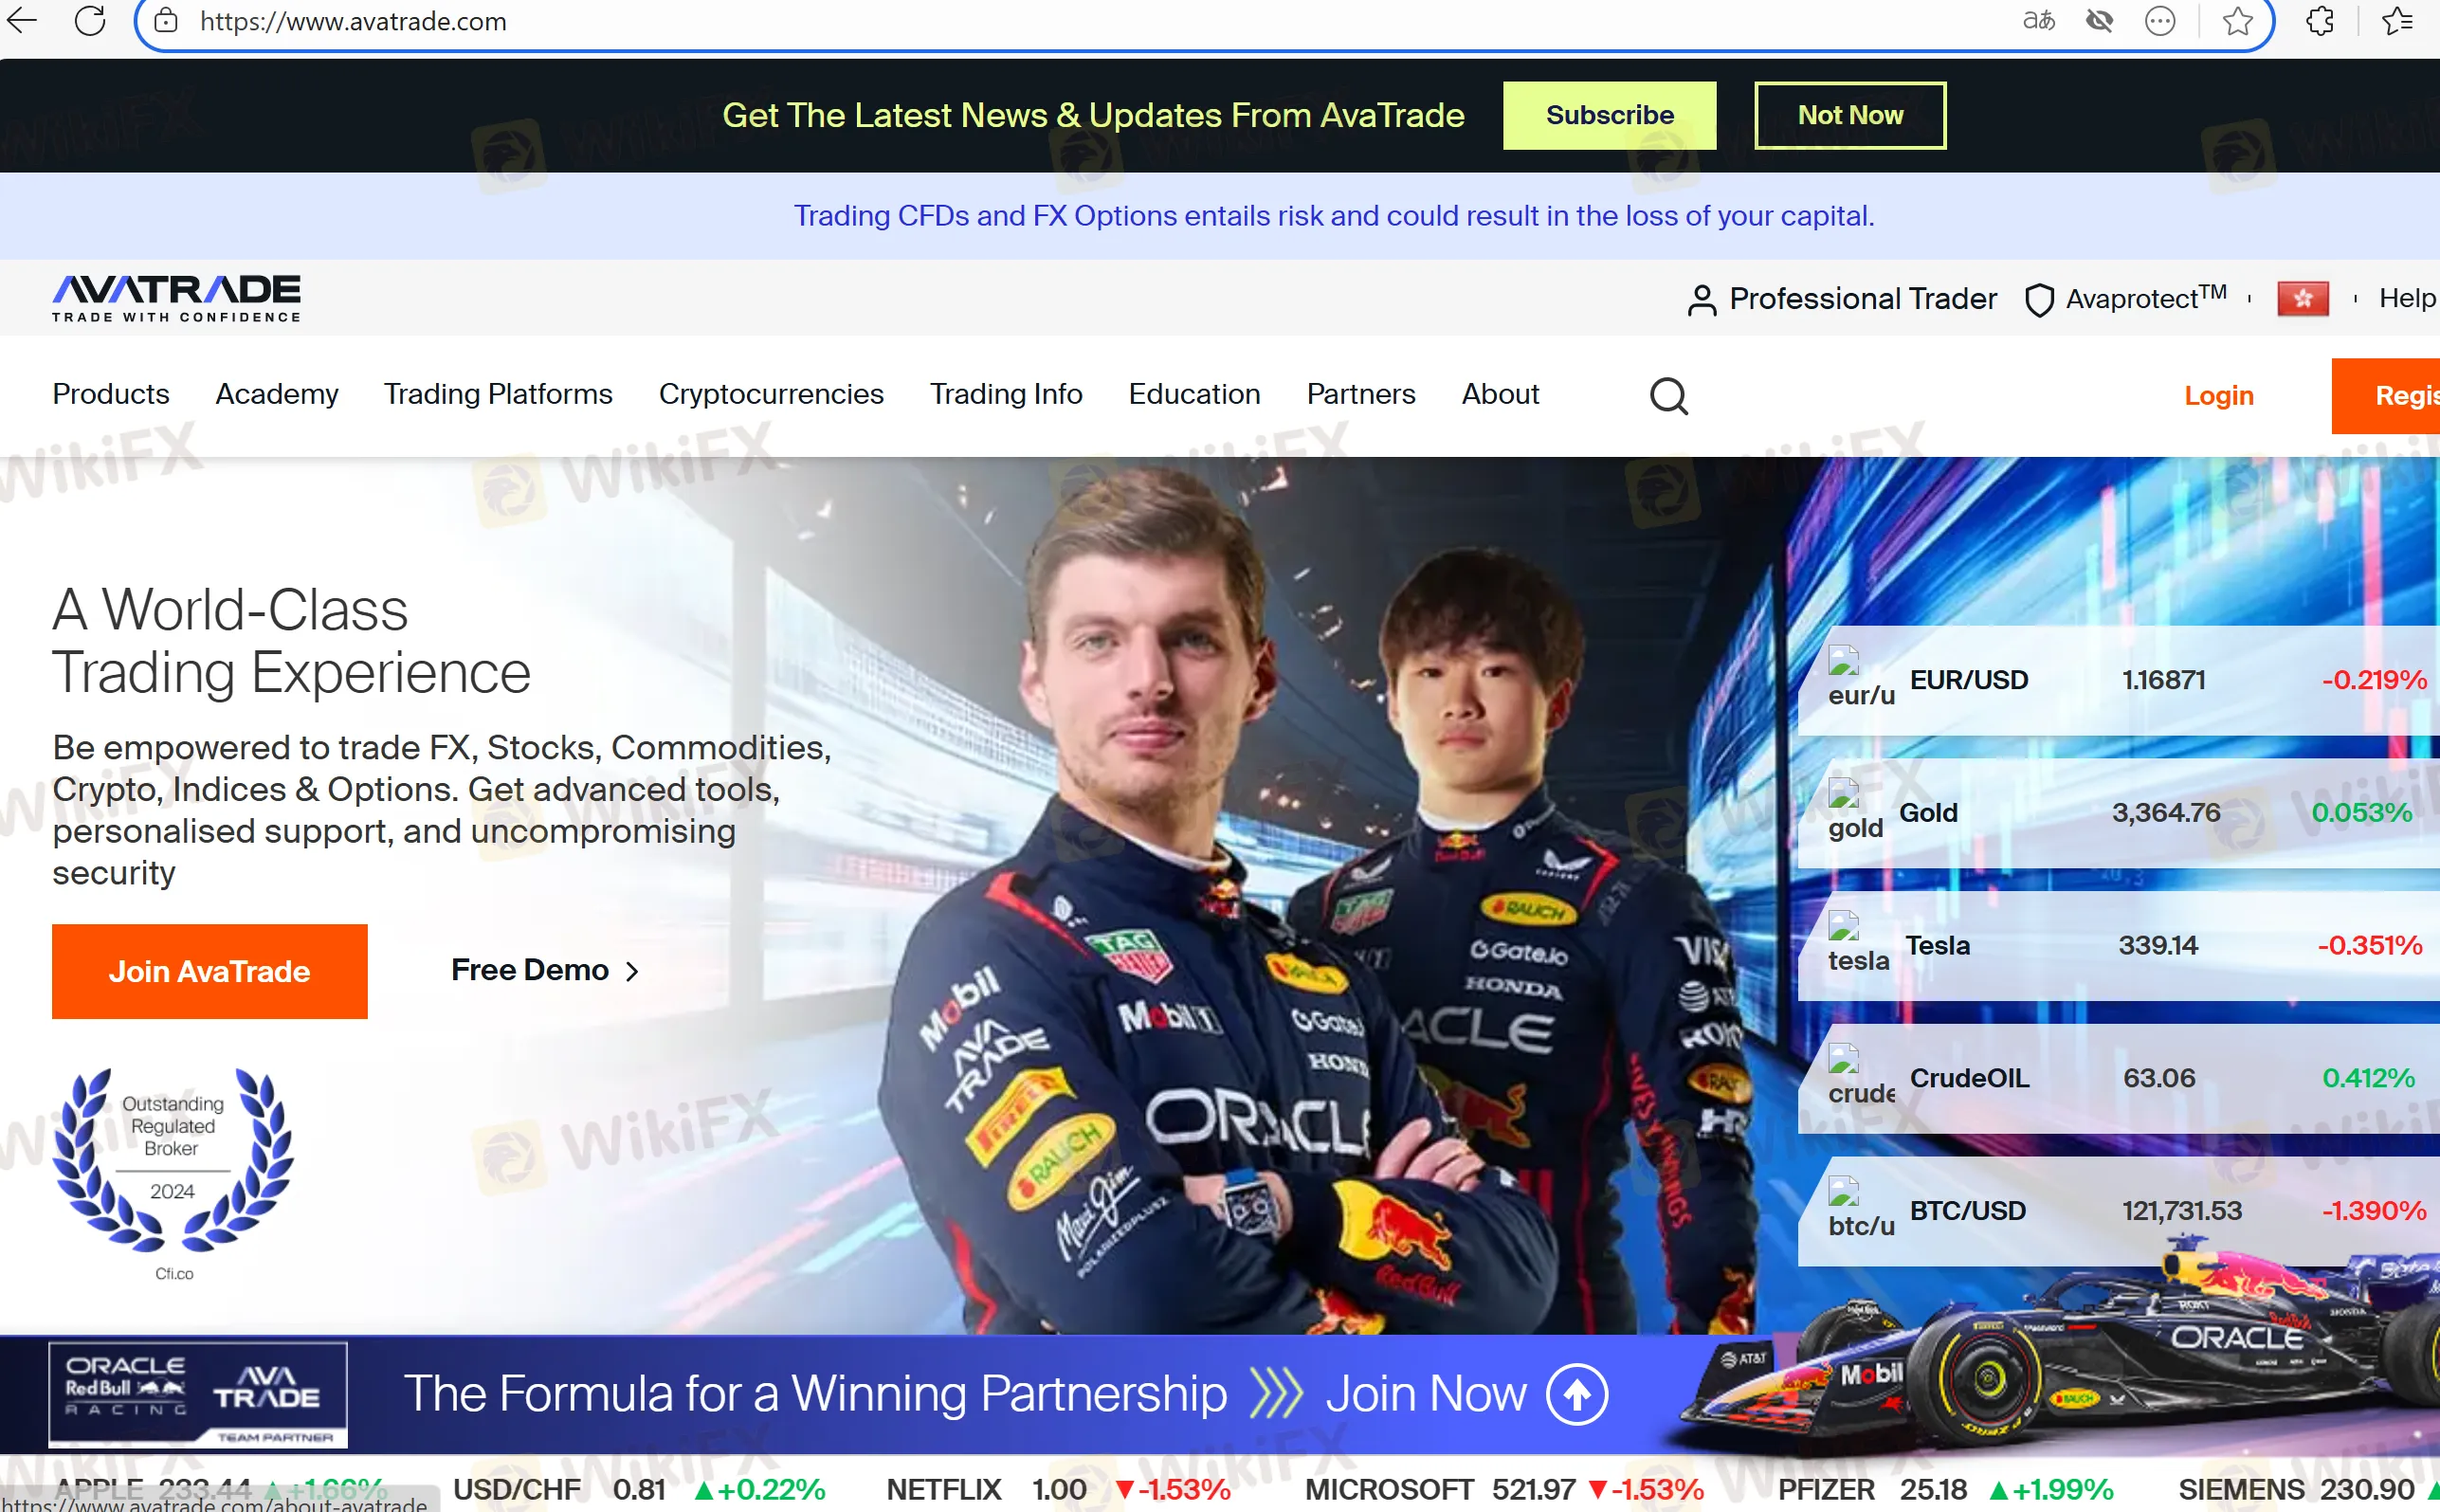The width and height of the screenshot is (2440, 1512).
Task: Click the Join Now up-arrow circle icon
Action: pyautogui.click(x=1577, y=1394)
